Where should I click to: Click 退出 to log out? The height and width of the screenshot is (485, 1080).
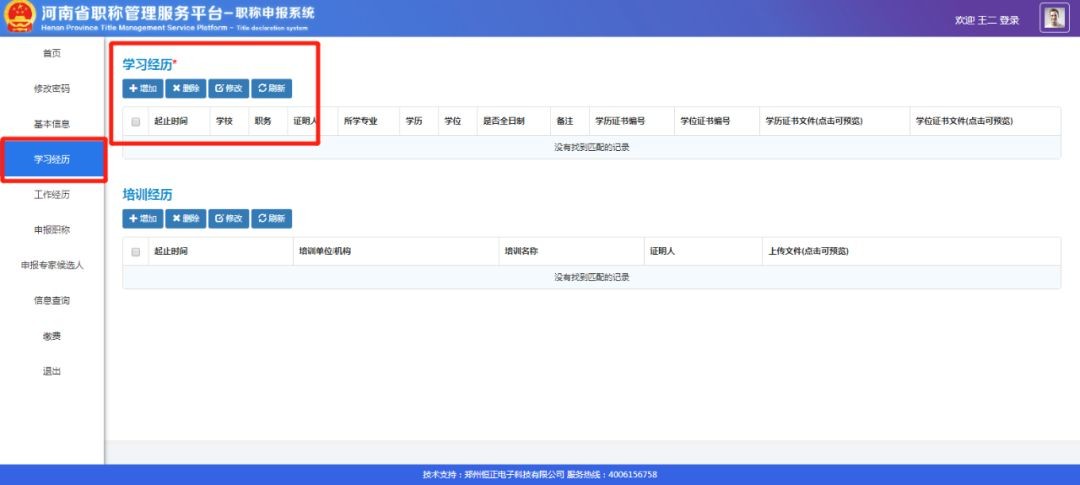(52, 371)
